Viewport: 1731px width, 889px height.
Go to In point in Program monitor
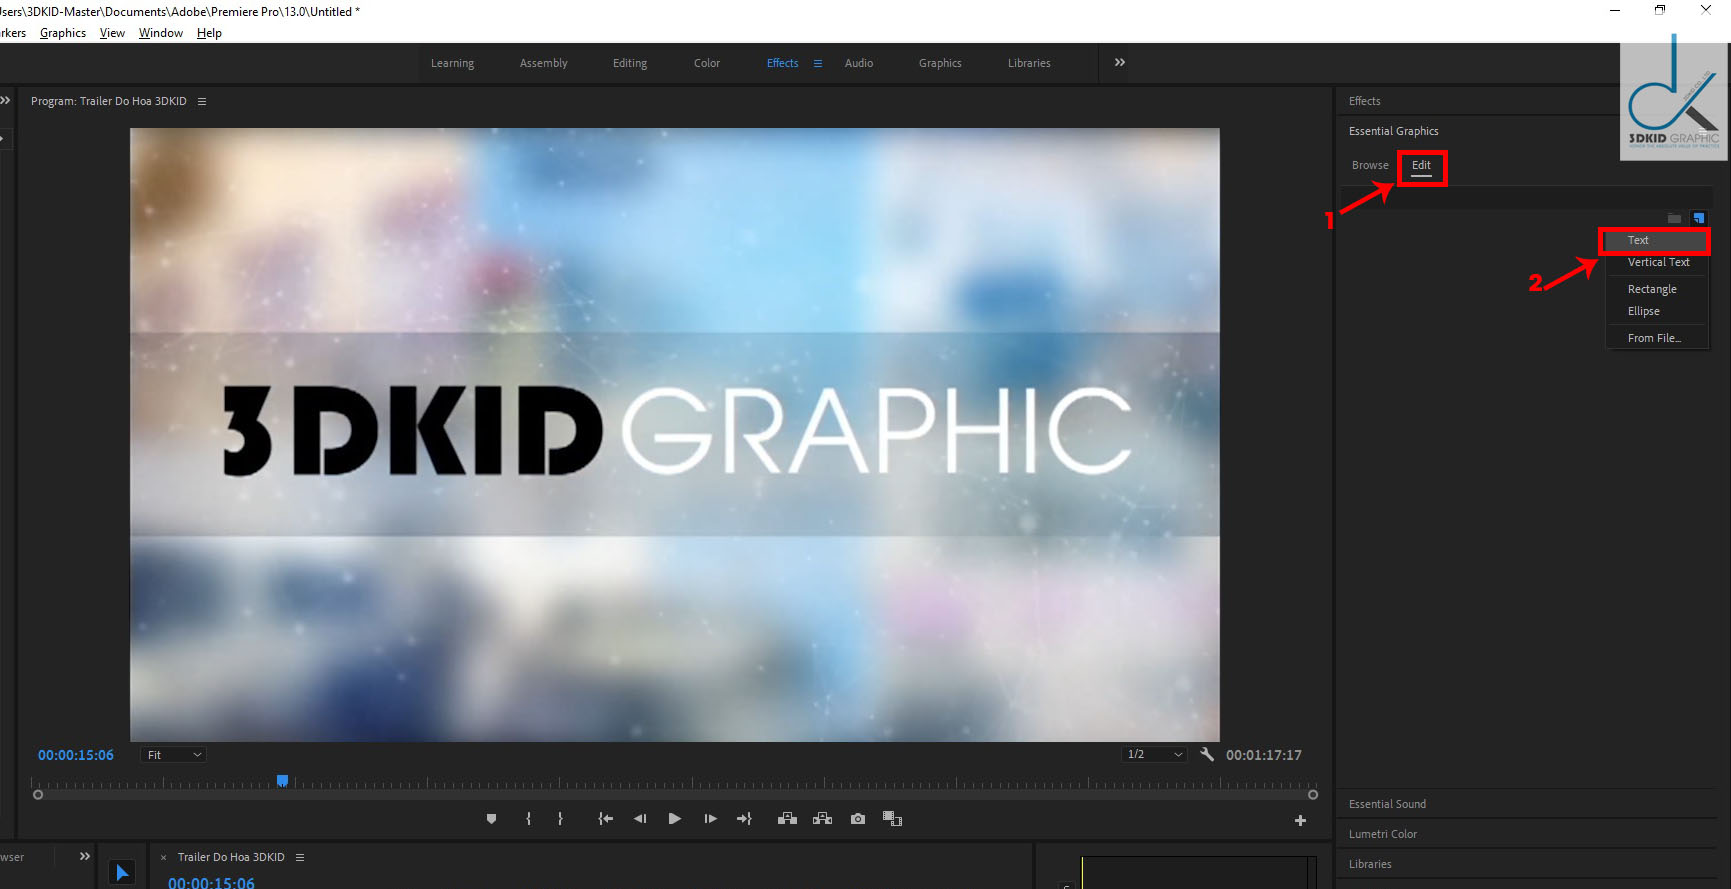tap(605, 819)
